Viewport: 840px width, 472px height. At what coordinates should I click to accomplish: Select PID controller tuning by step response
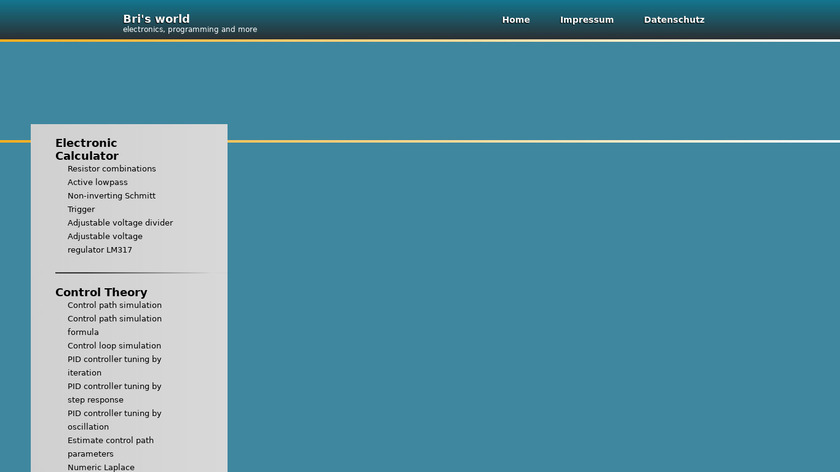pos(114,392)
